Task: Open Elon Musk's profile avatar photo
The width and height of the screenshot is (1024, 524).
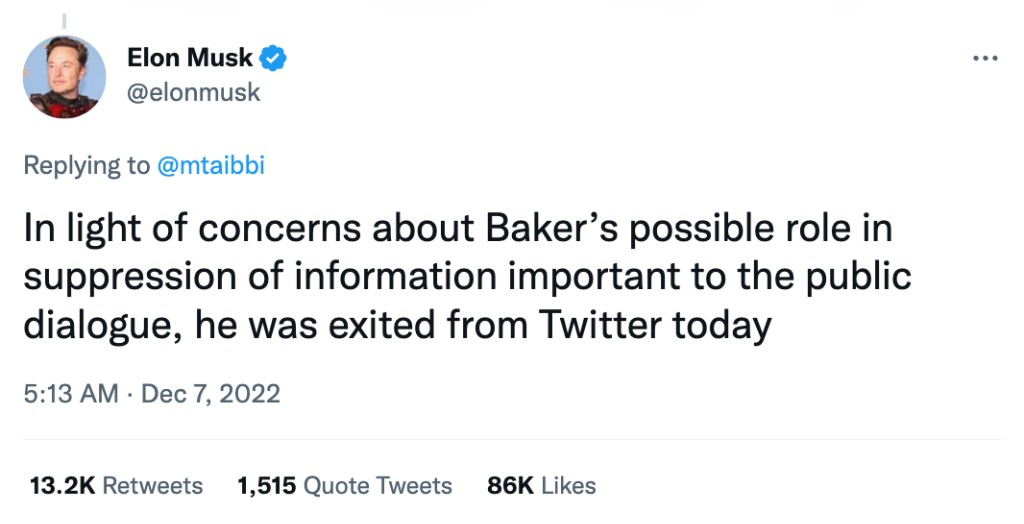Action: click(64, 77)
